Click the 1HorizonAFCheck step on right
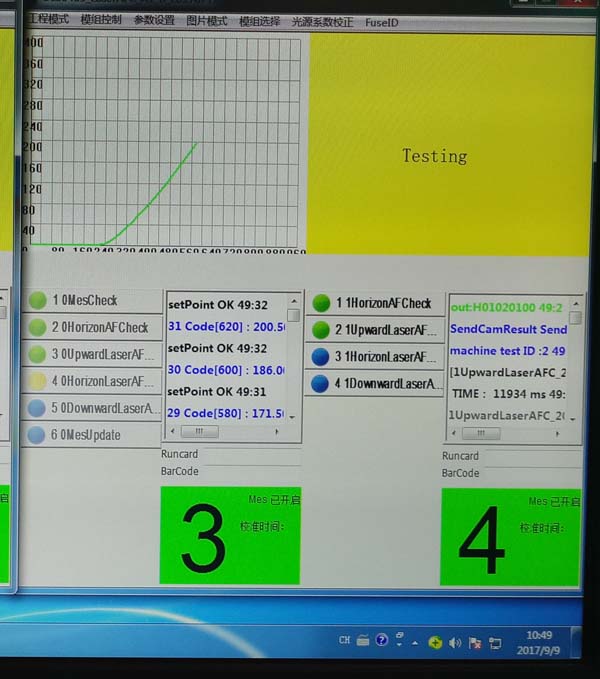Image resolution: width=600 pixels, height=679 pixels. [x=375, y=303]
